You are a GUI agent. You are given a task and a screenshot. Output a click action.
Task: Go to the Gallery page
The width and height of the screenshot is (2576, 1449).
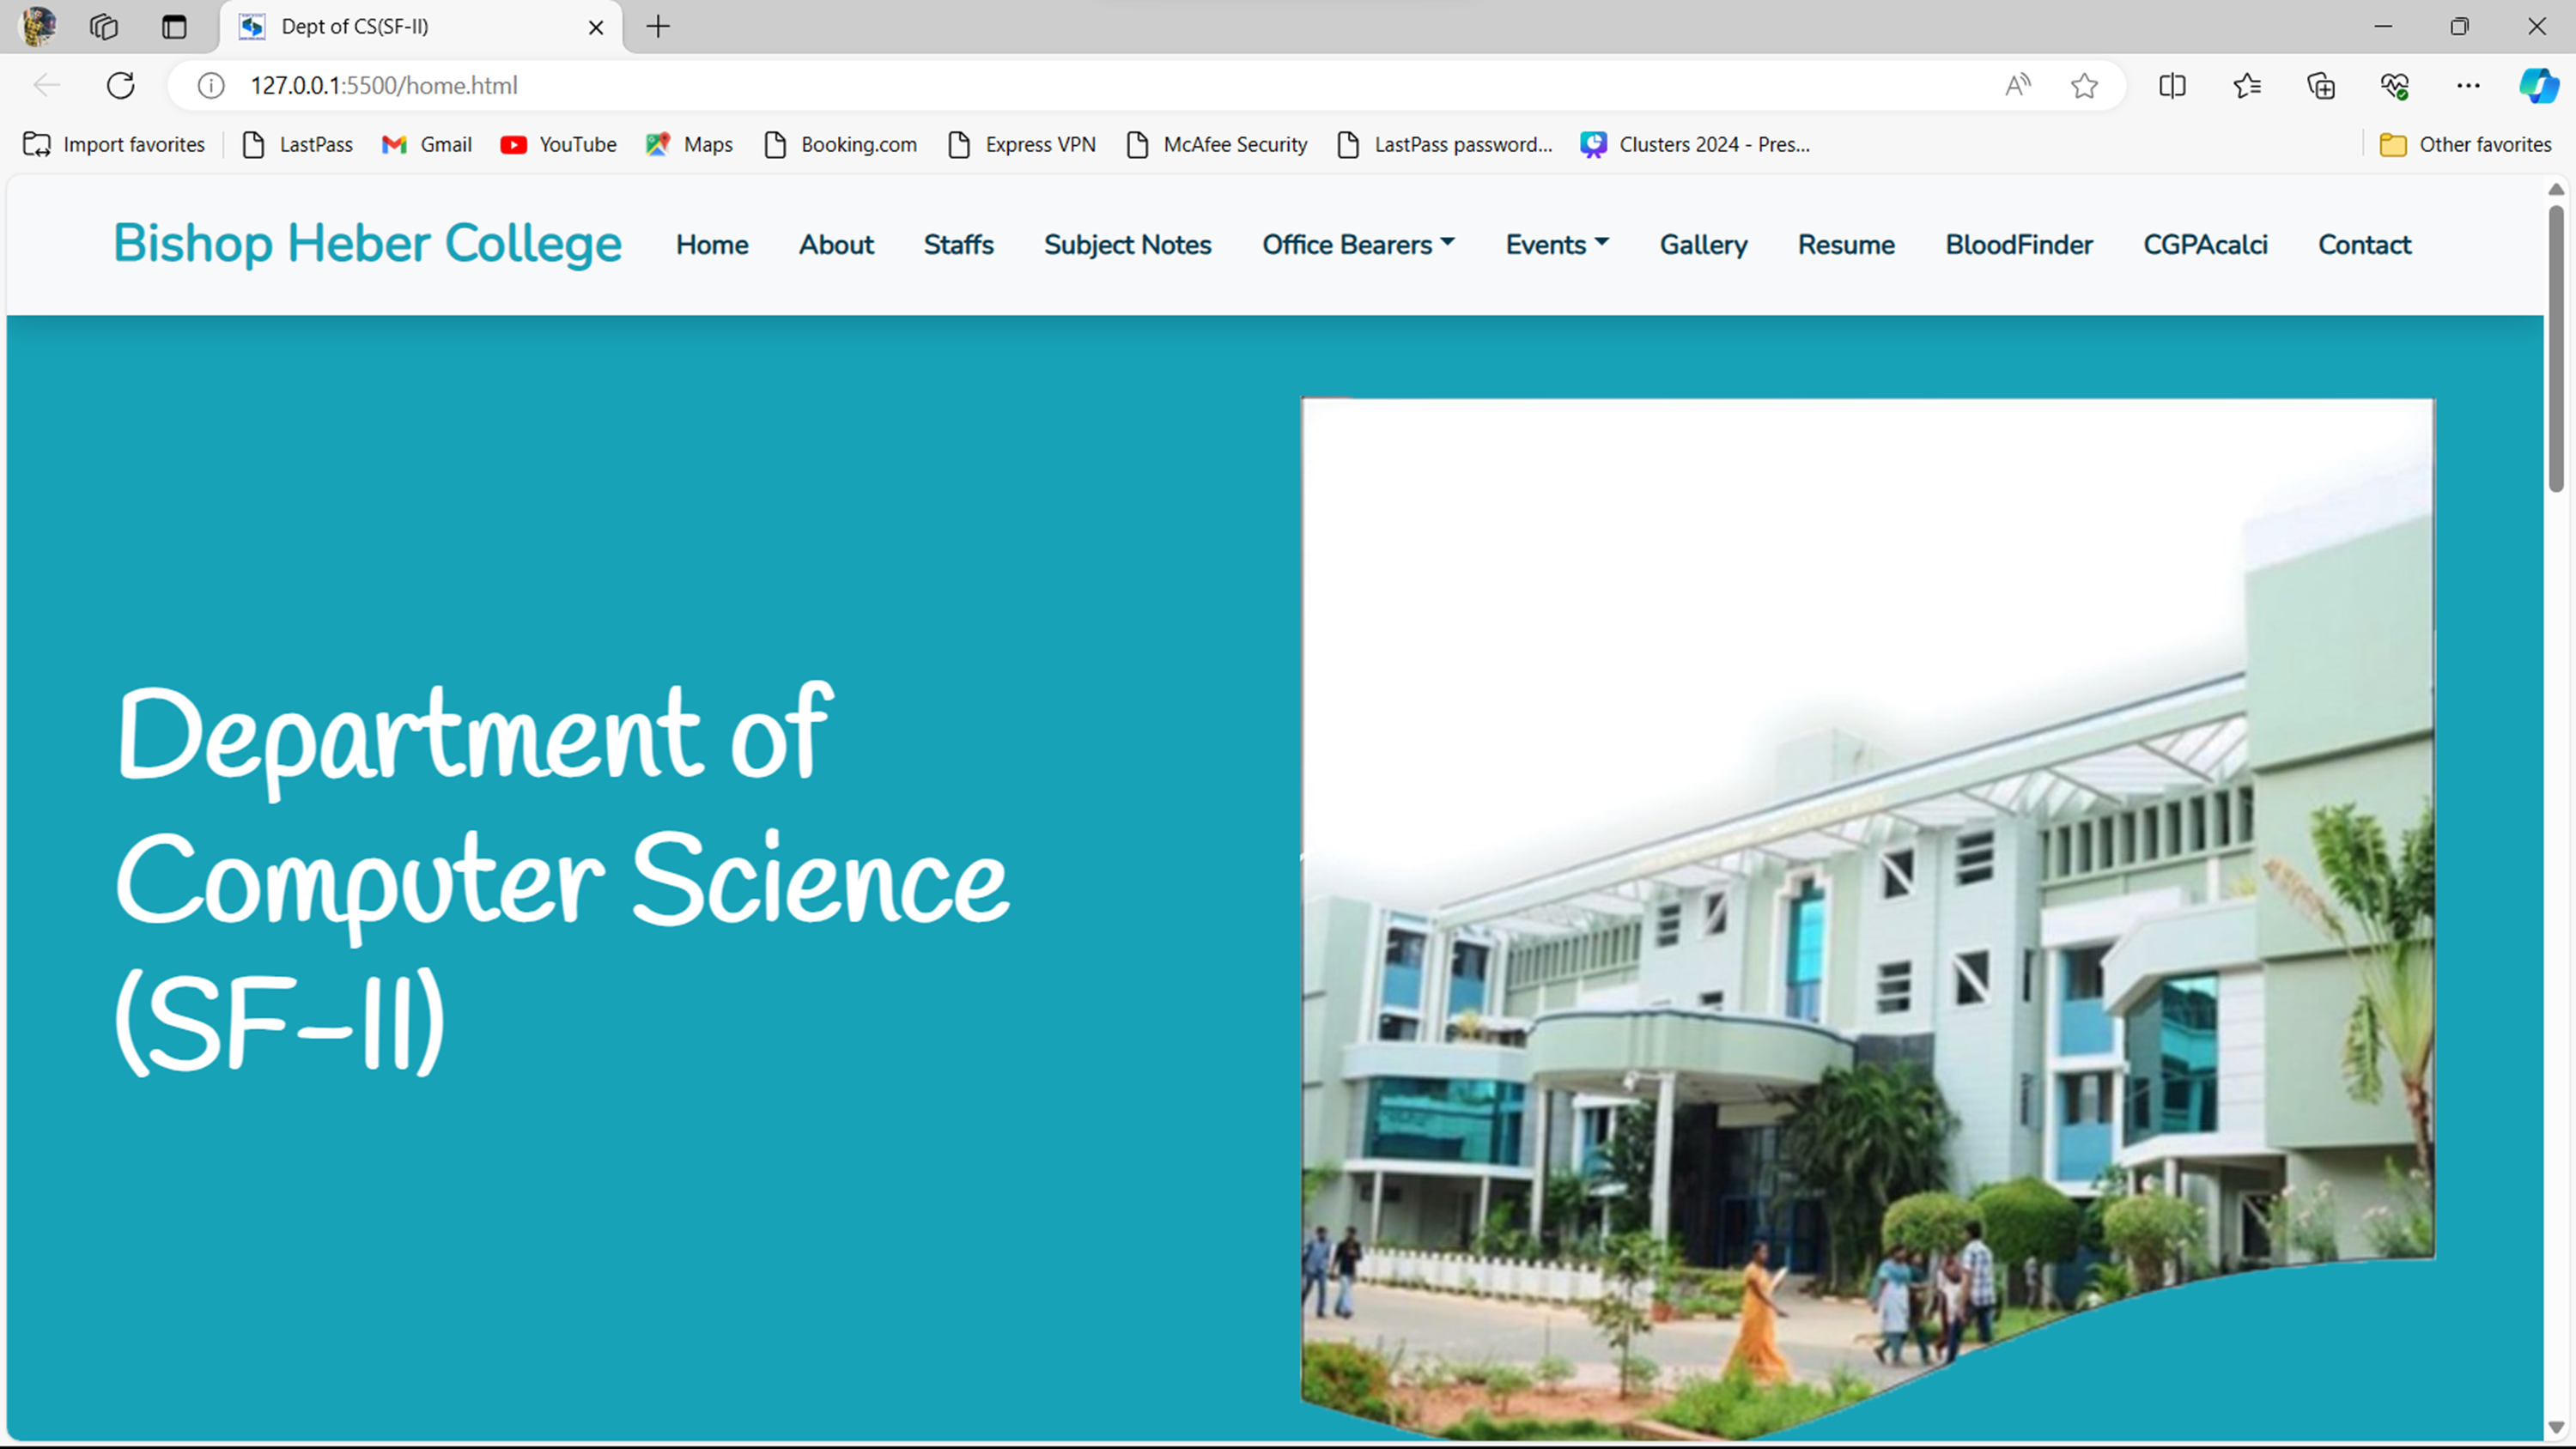pyautogui.click(x=1703, y=245)
